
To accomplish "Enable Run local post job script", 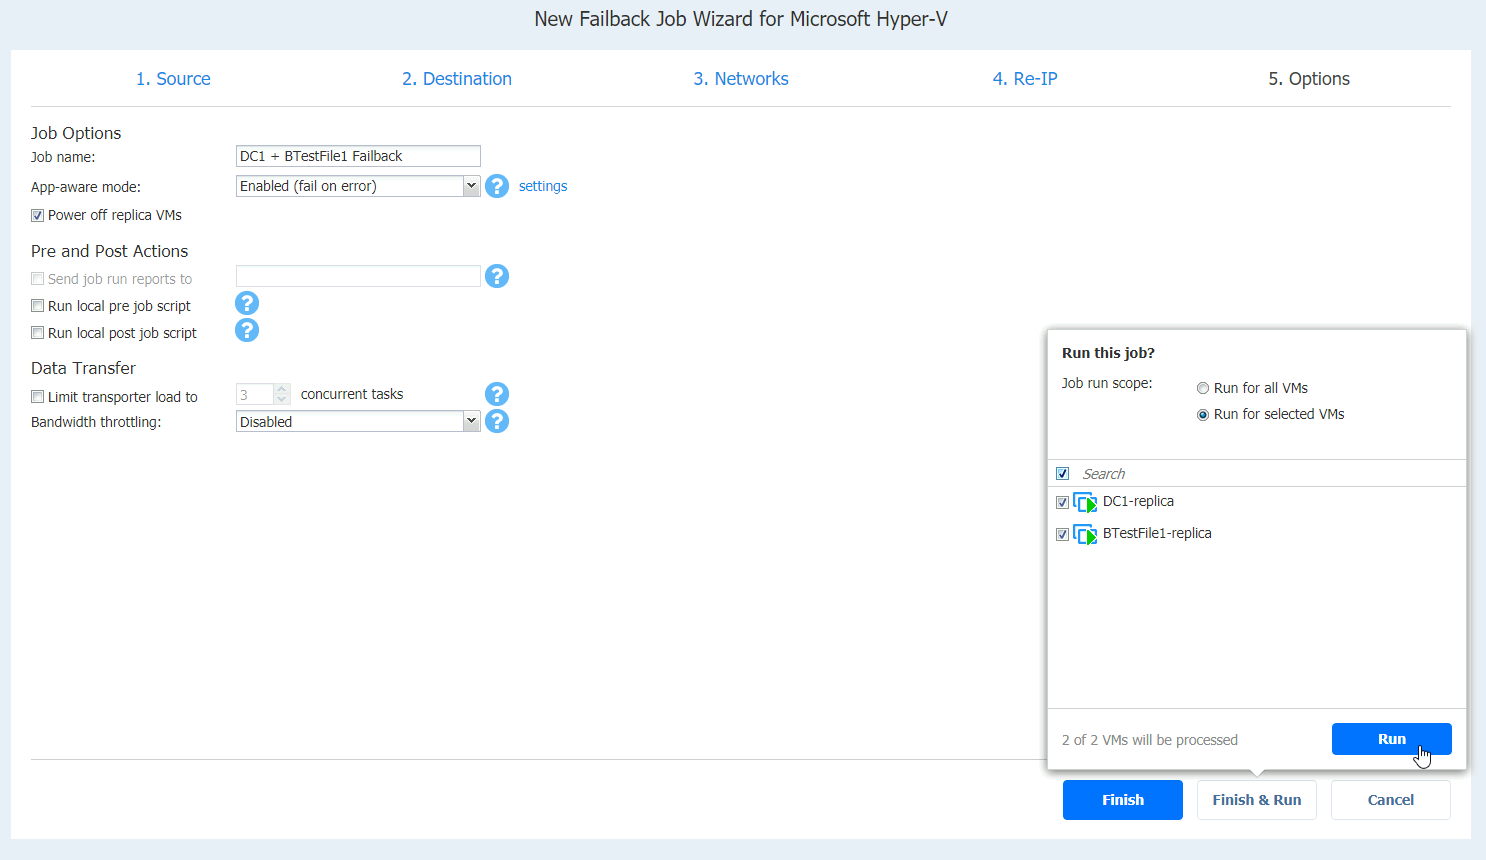I will point(37,333).
